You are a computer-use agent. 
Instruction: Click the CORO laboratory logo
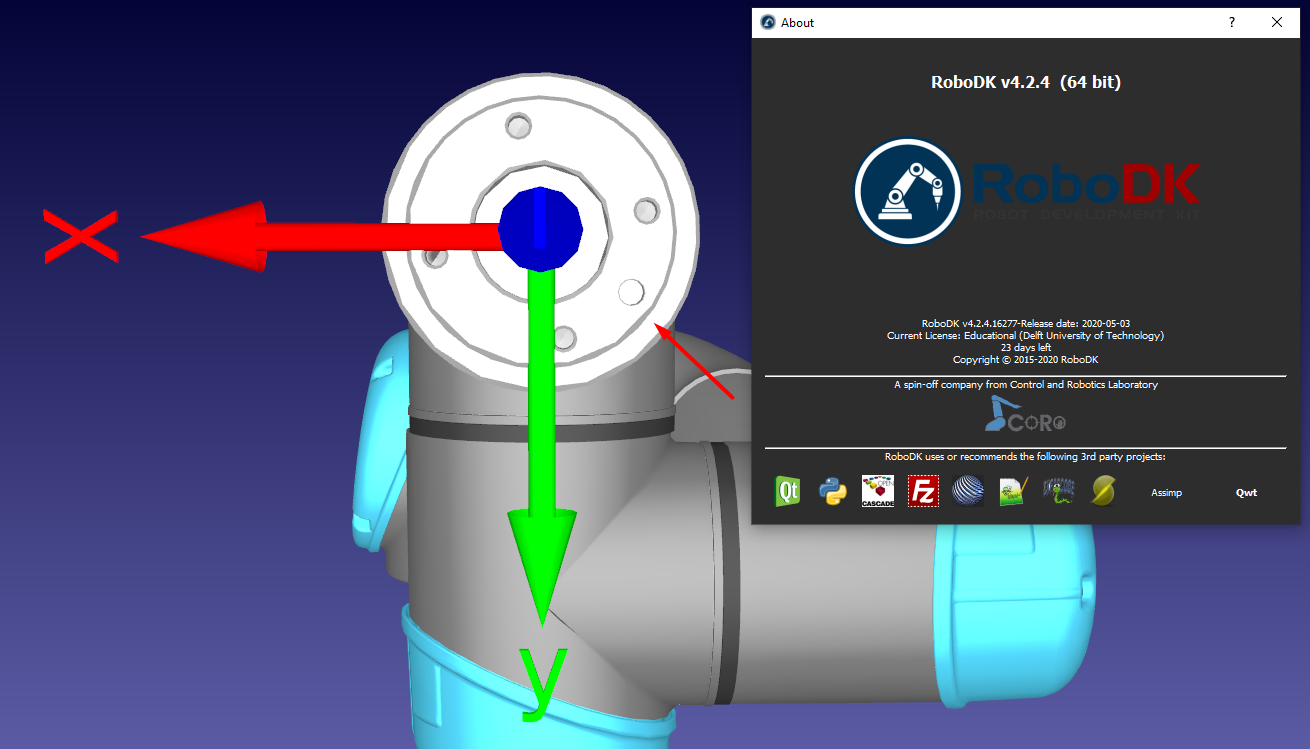[x=1025, y=415]
